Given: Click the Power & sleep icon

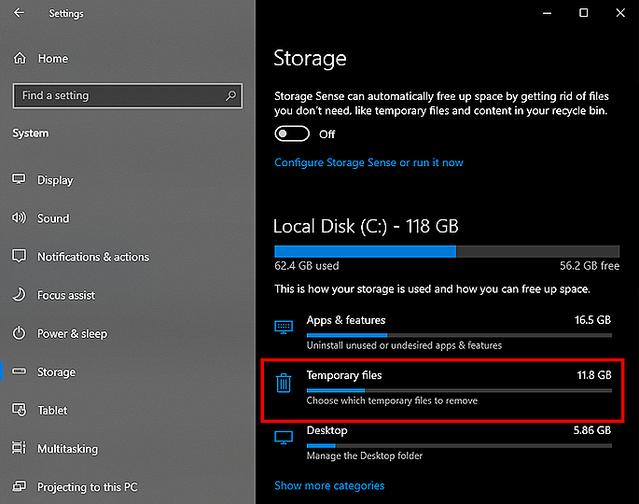Looking at the screenshot, I should (x=19, y=333).
